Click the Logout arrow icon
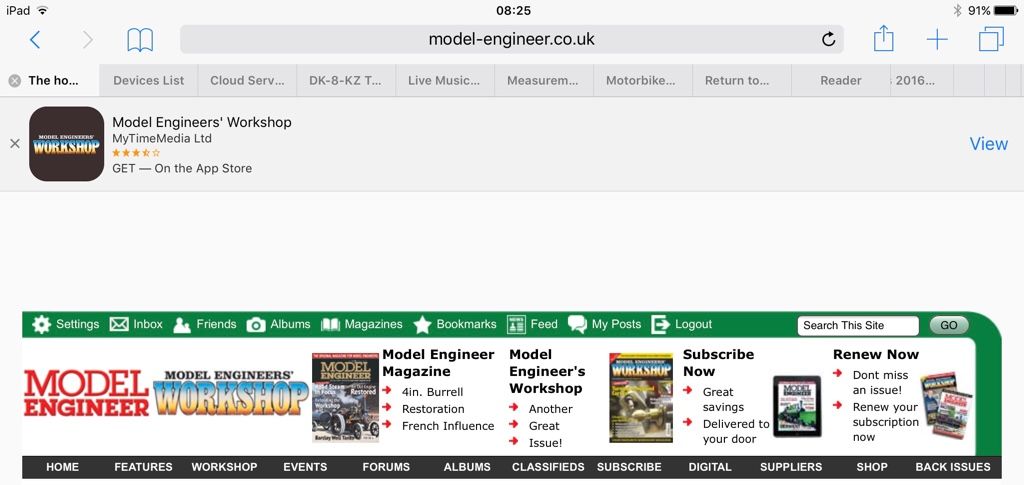Viewport: 1024px width, 485px height. tap(660, 324)
